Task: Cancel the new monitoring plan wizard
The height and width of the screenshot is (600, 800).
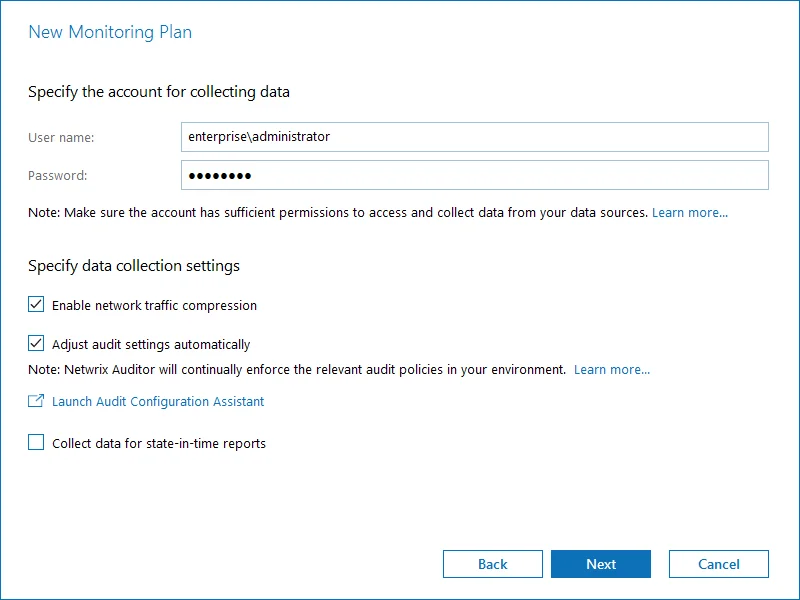Action: (718, 564)
